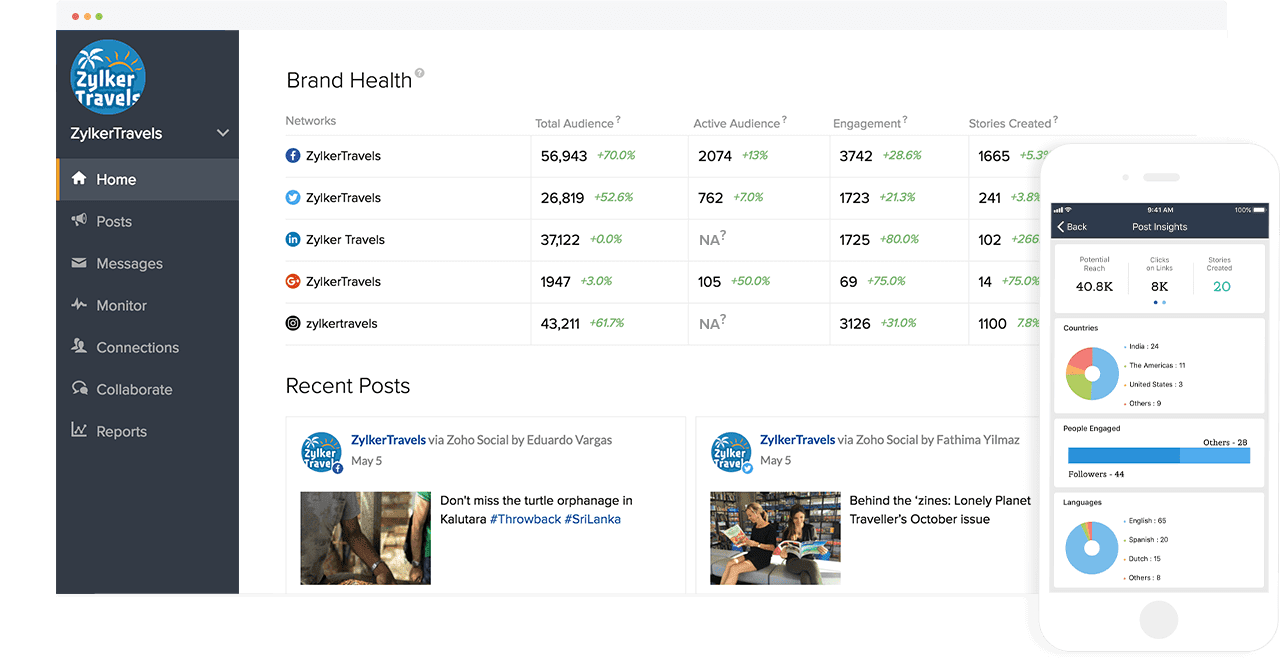Click the Instagram total audience value 43,211

560,324
